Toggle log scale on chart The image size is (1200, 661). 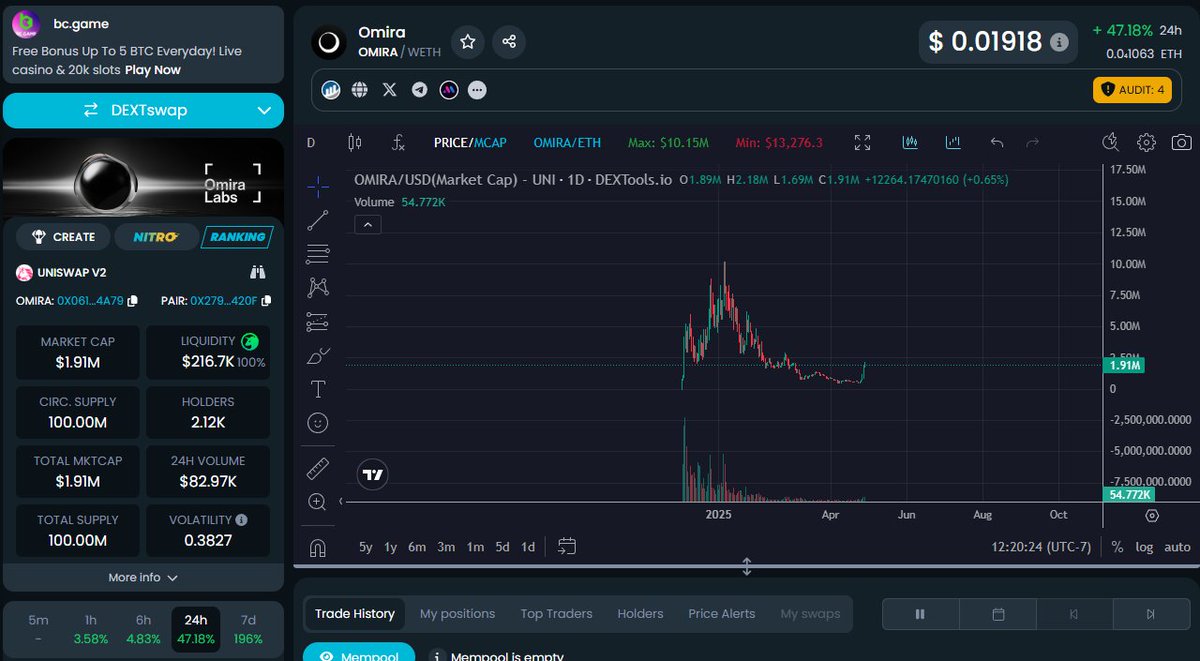click(1144, 547)
